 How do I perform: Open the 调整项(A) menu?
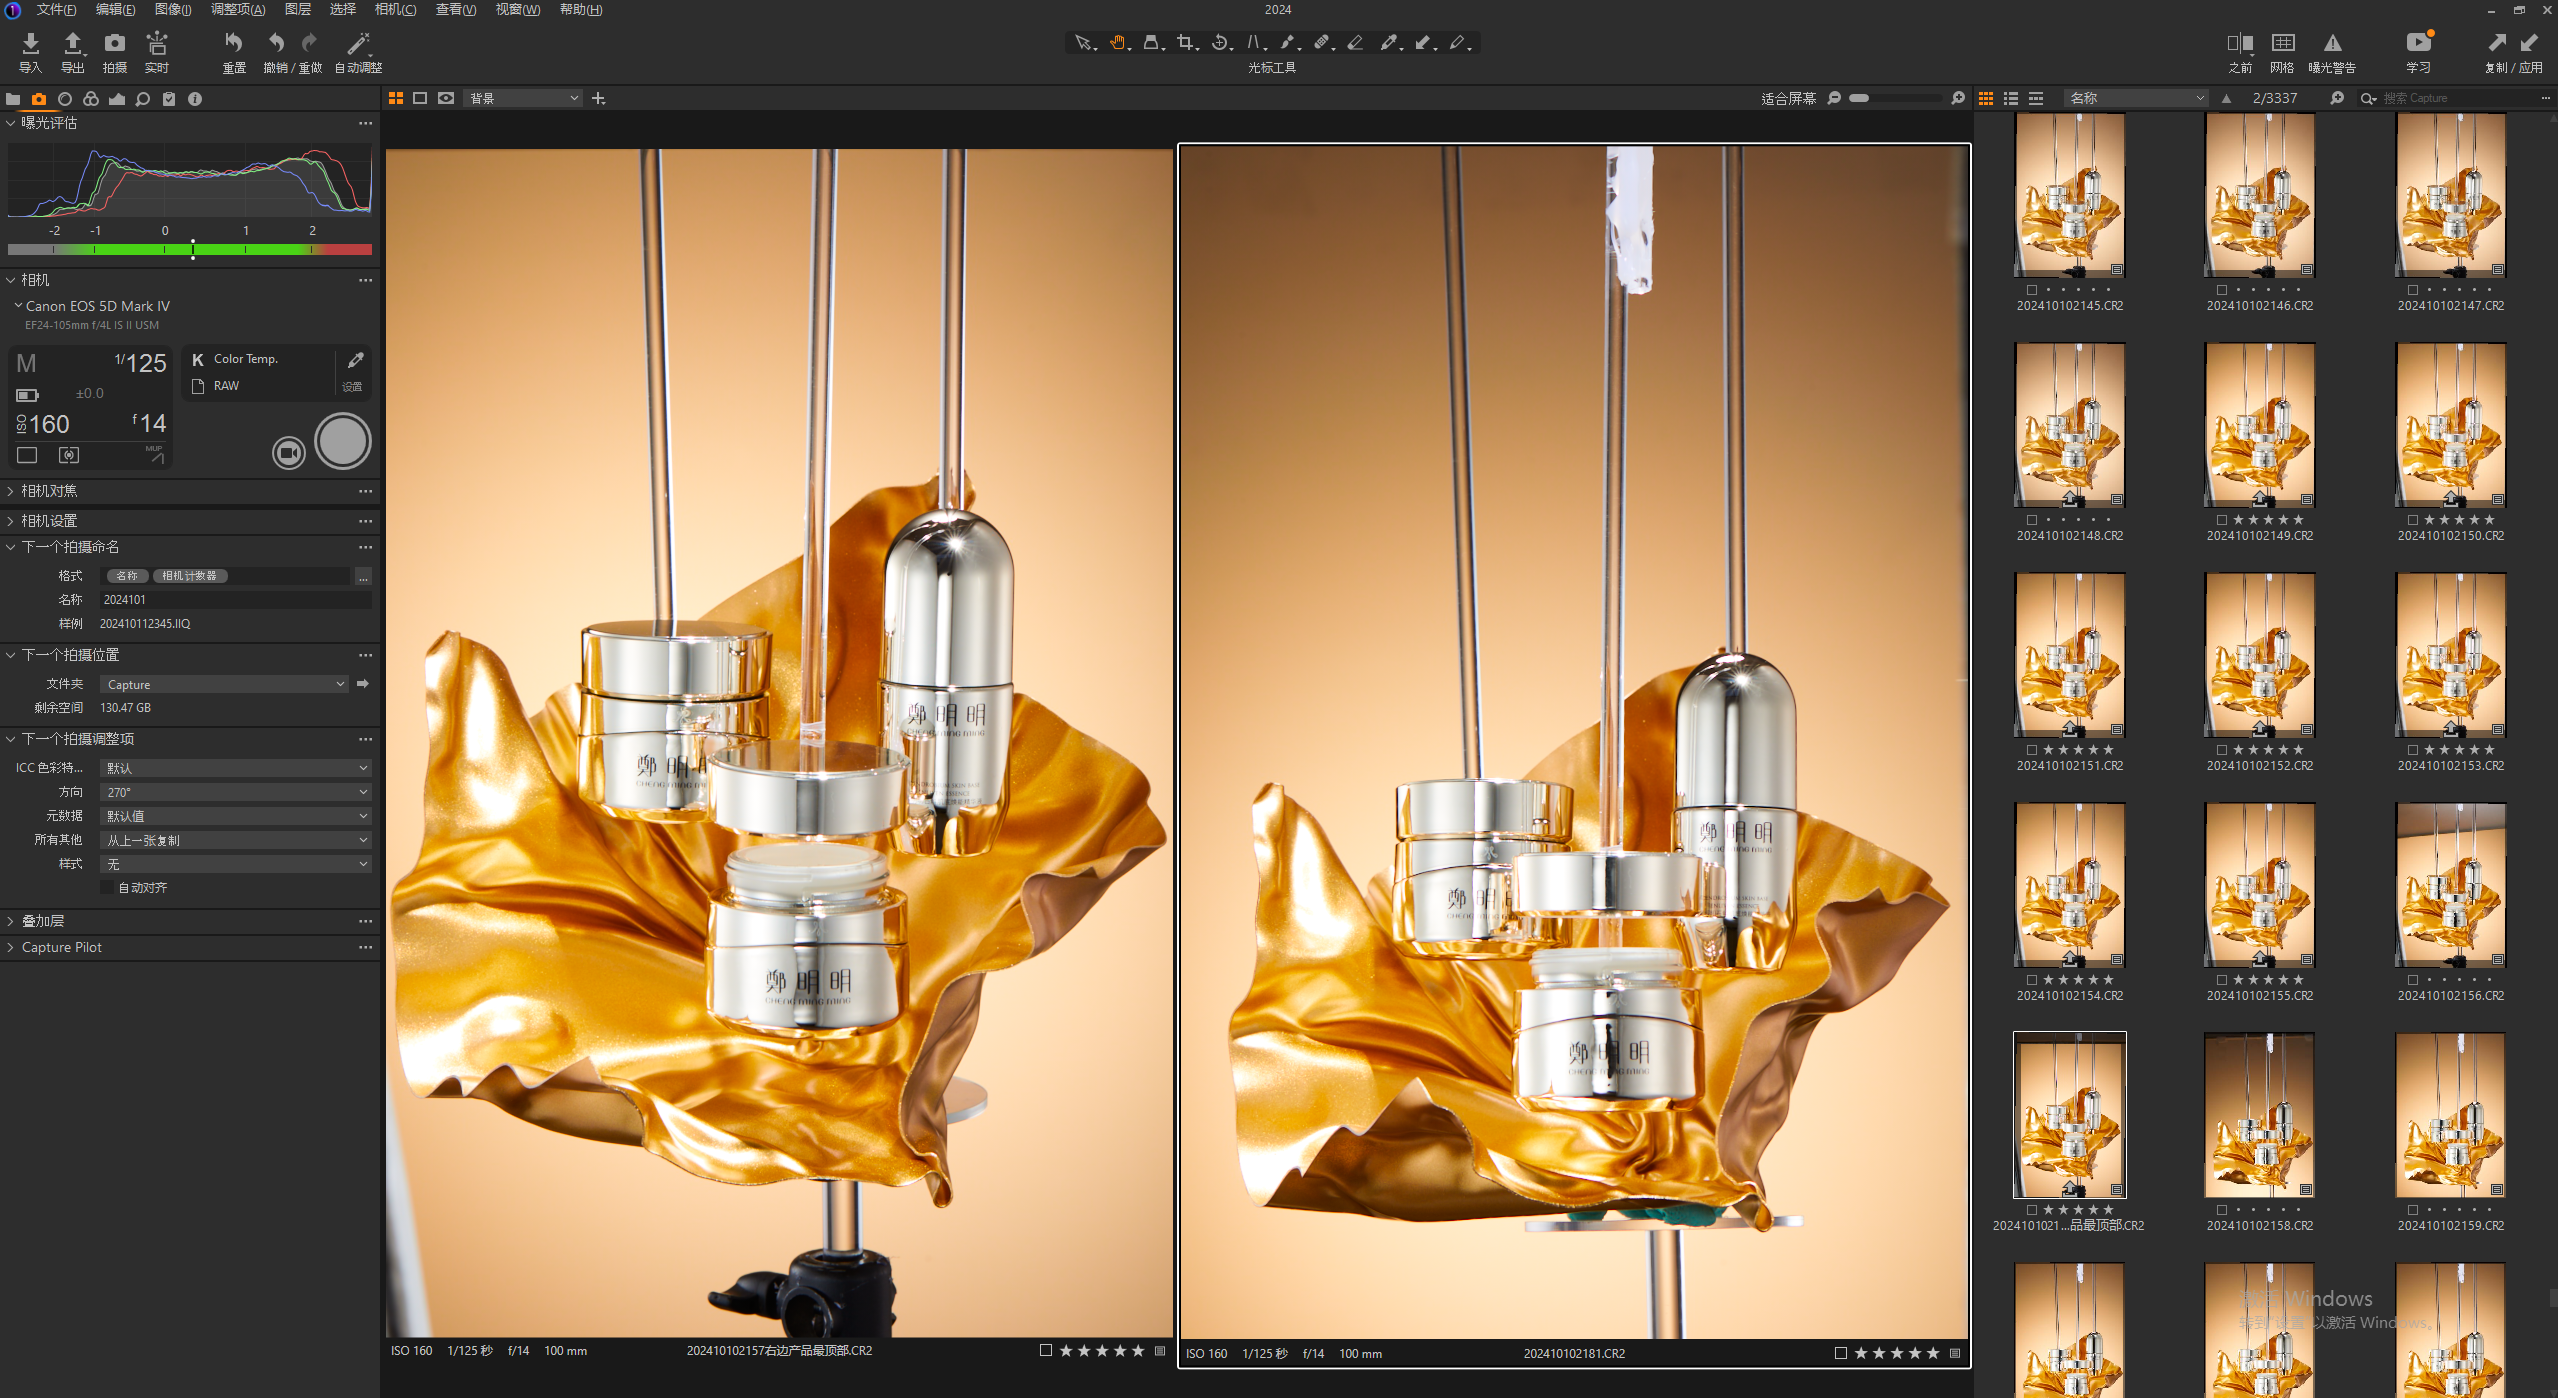[x=238, y=9]
